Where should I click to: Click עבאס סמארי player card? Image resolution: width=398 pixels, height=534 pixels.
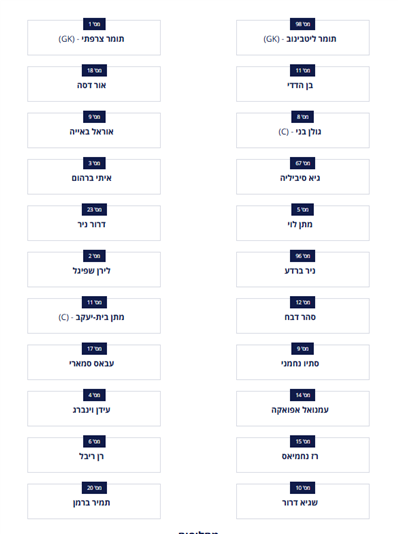pyautogui.click(x=94, y=362)
